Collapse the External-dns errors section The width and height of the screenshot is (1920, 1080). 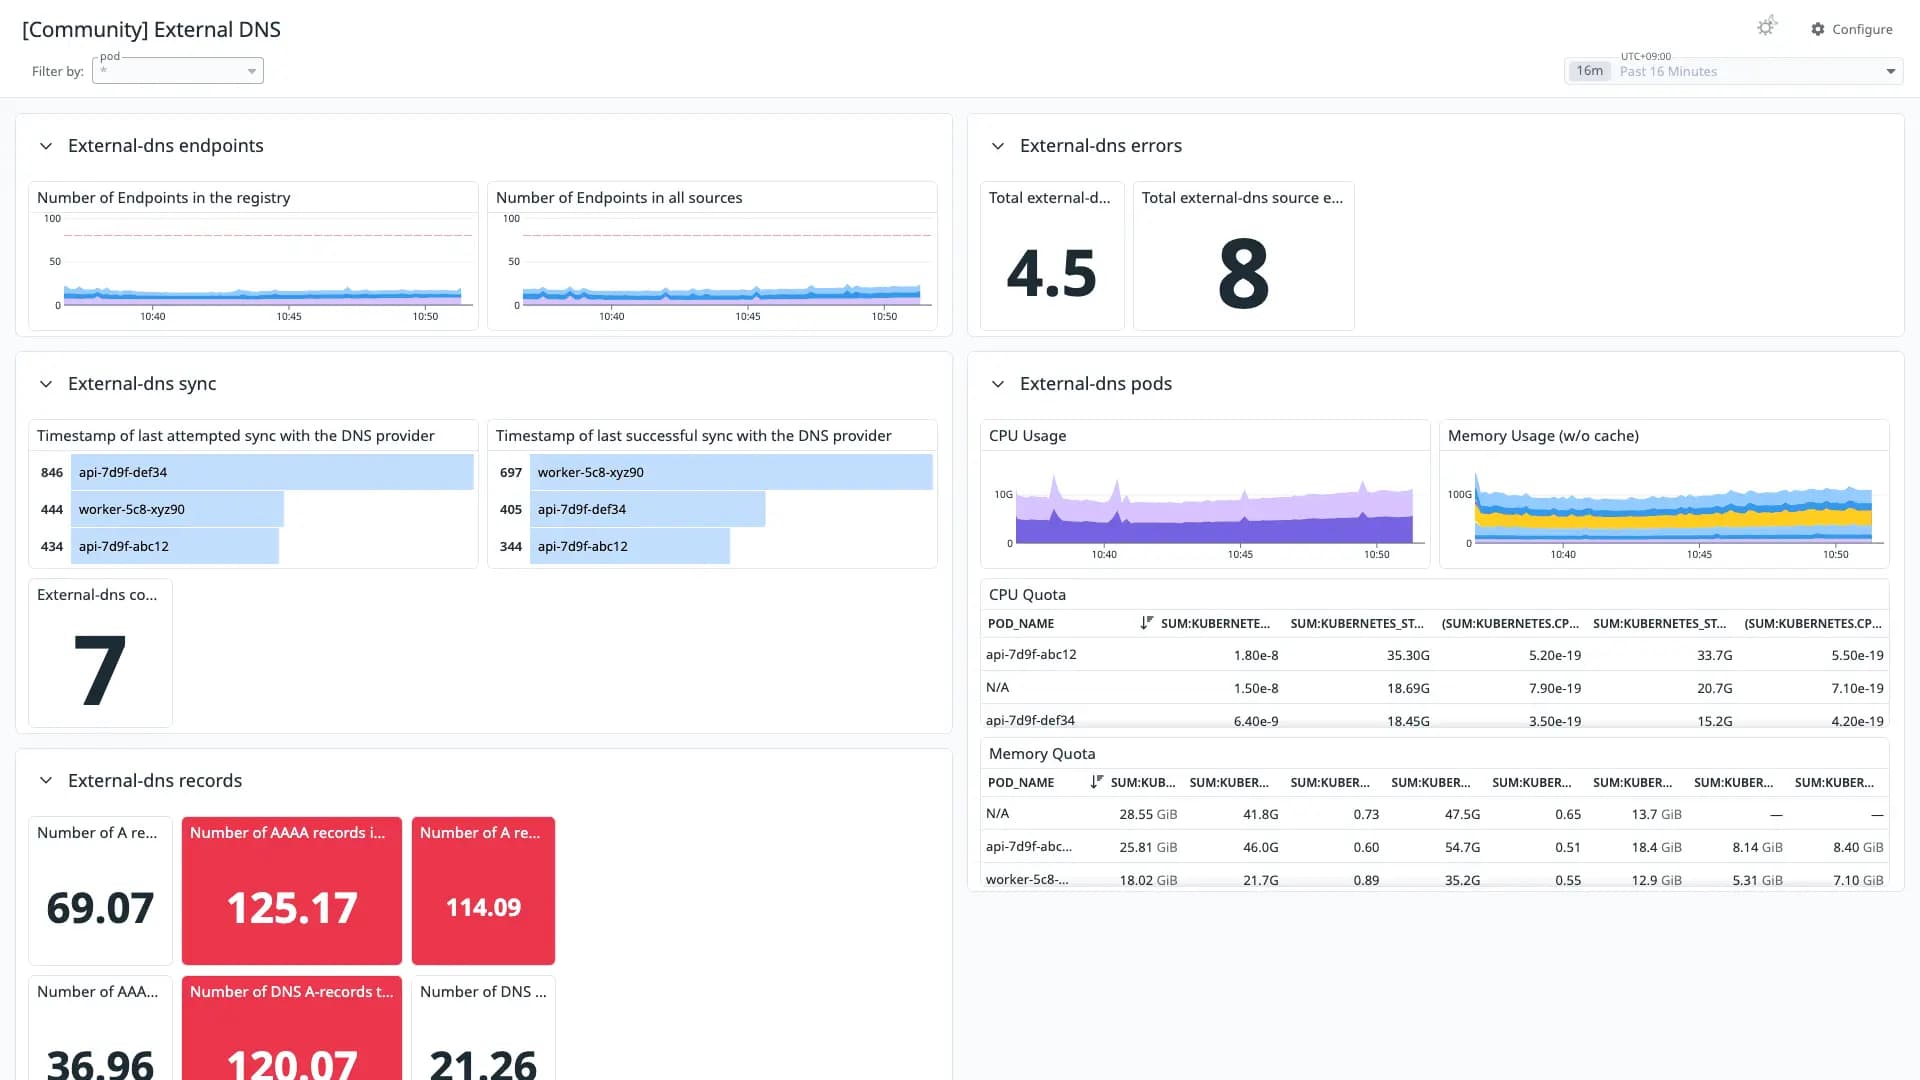click(x=998, y=146)
